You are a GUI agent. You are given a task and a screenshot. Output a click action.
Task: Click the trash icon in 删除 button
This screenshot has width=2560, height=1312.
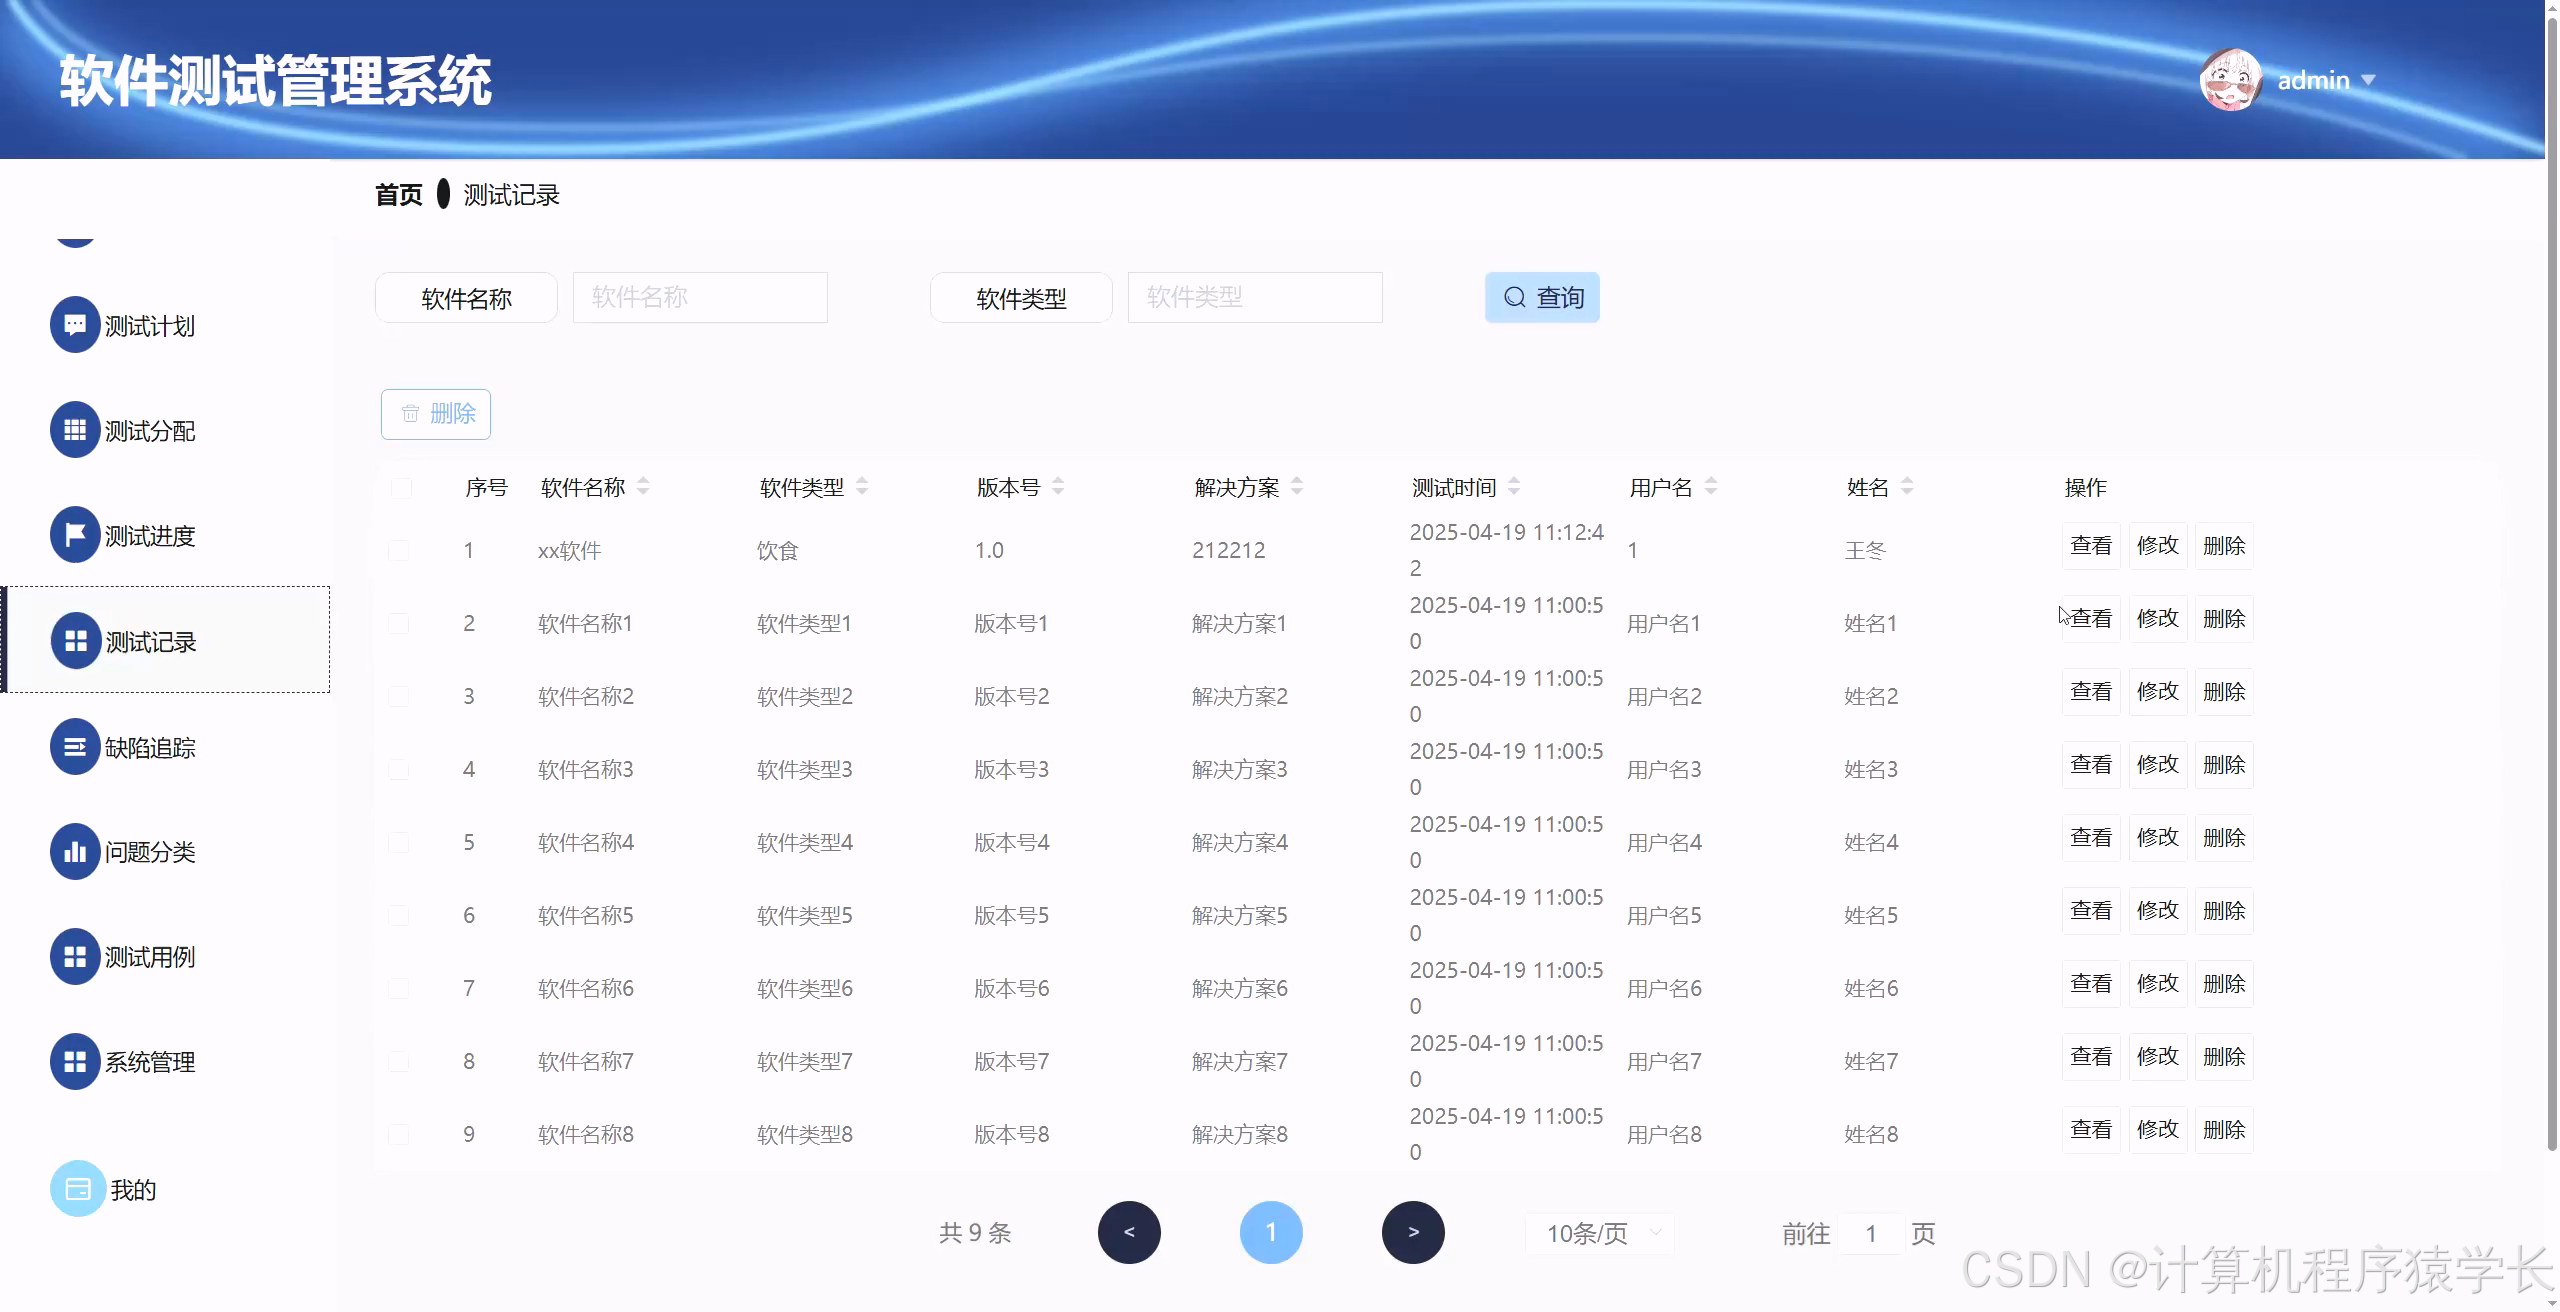tap(410, 413)
